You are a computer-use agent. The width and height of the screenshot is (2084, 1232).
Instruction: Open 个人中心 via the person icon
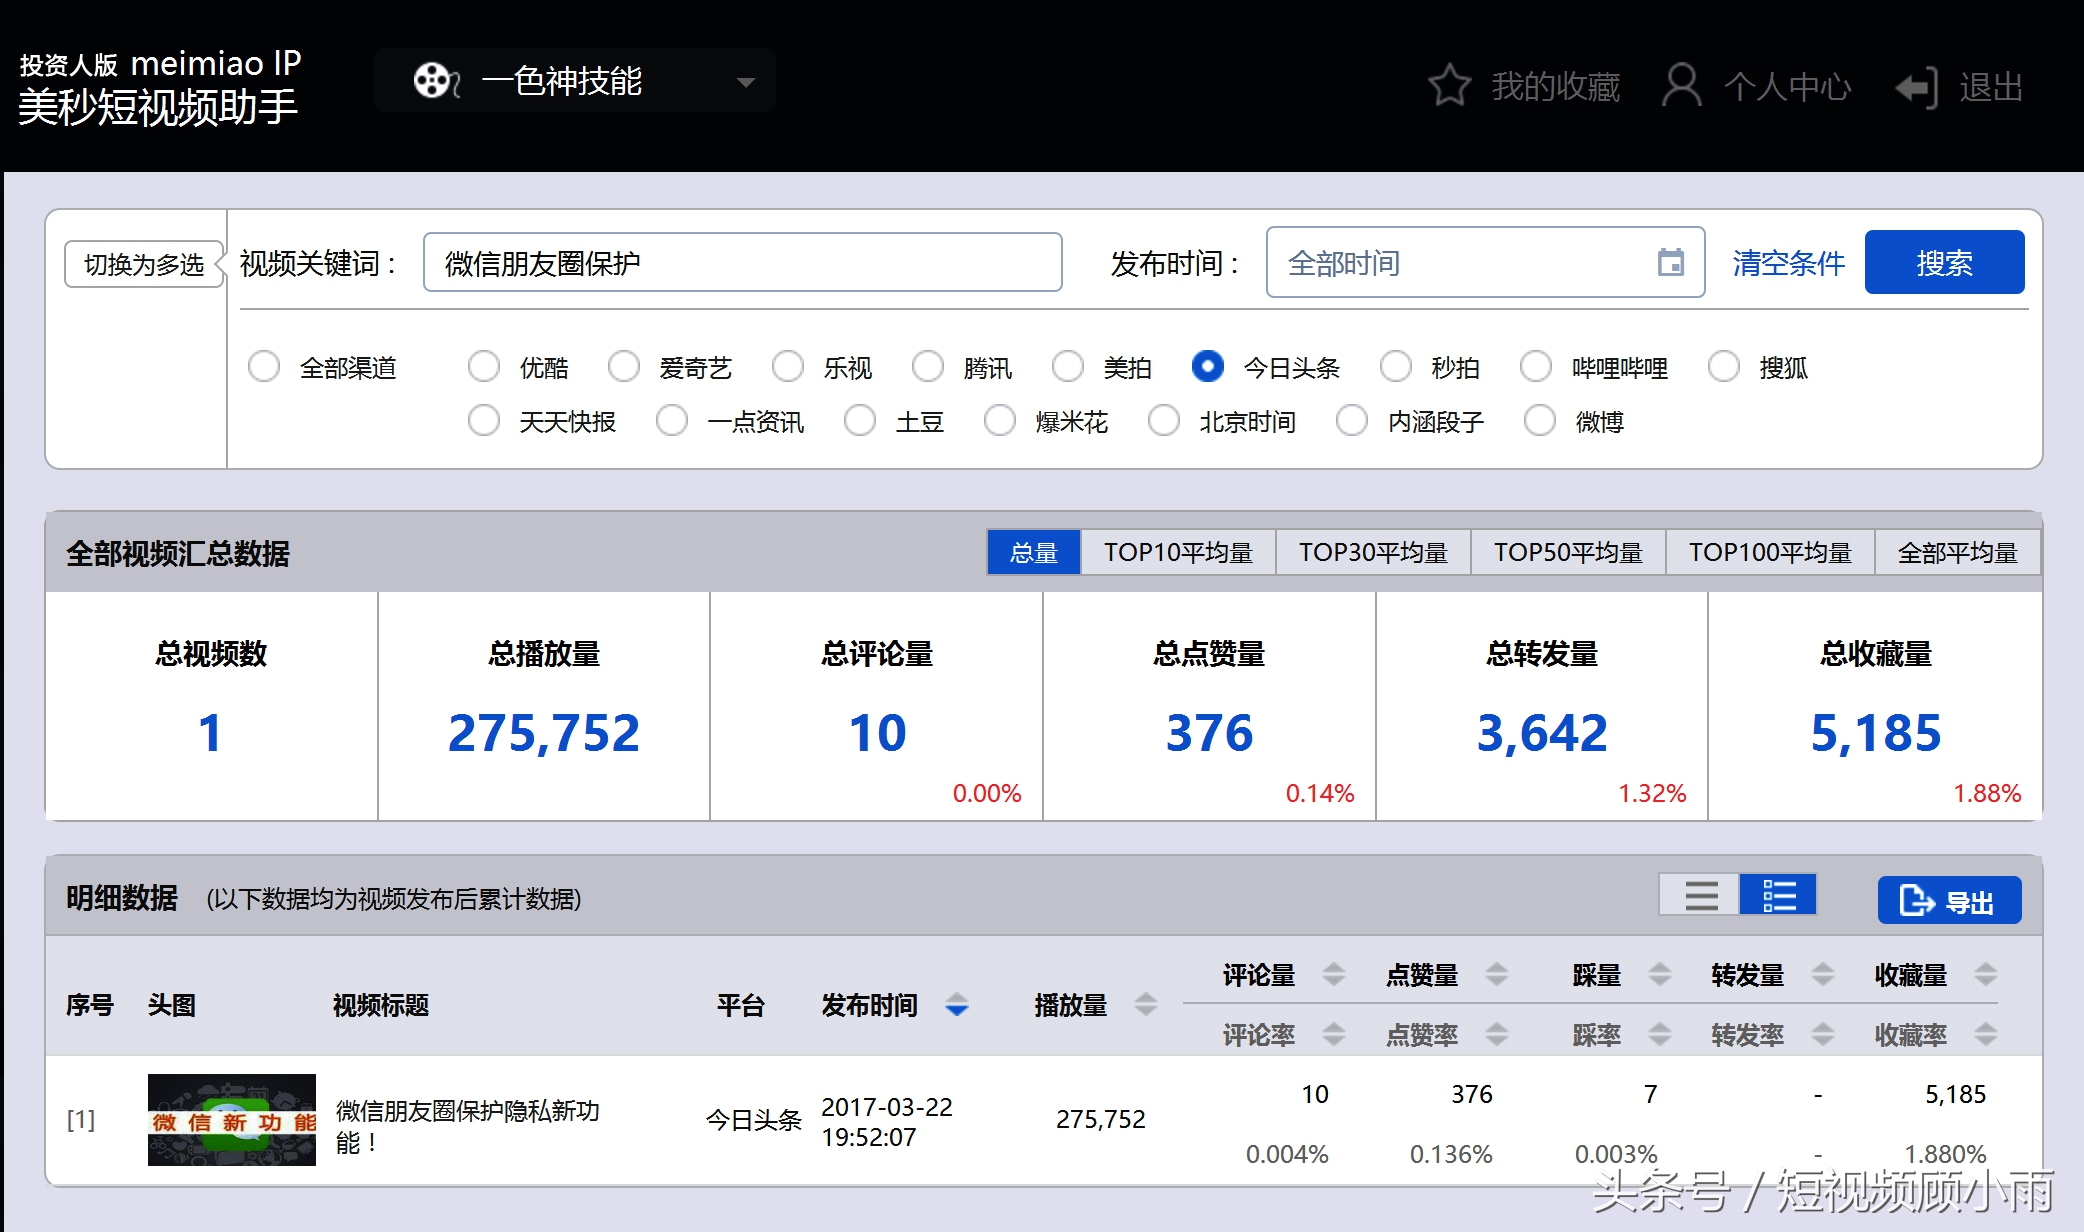tap(1683, 85)
